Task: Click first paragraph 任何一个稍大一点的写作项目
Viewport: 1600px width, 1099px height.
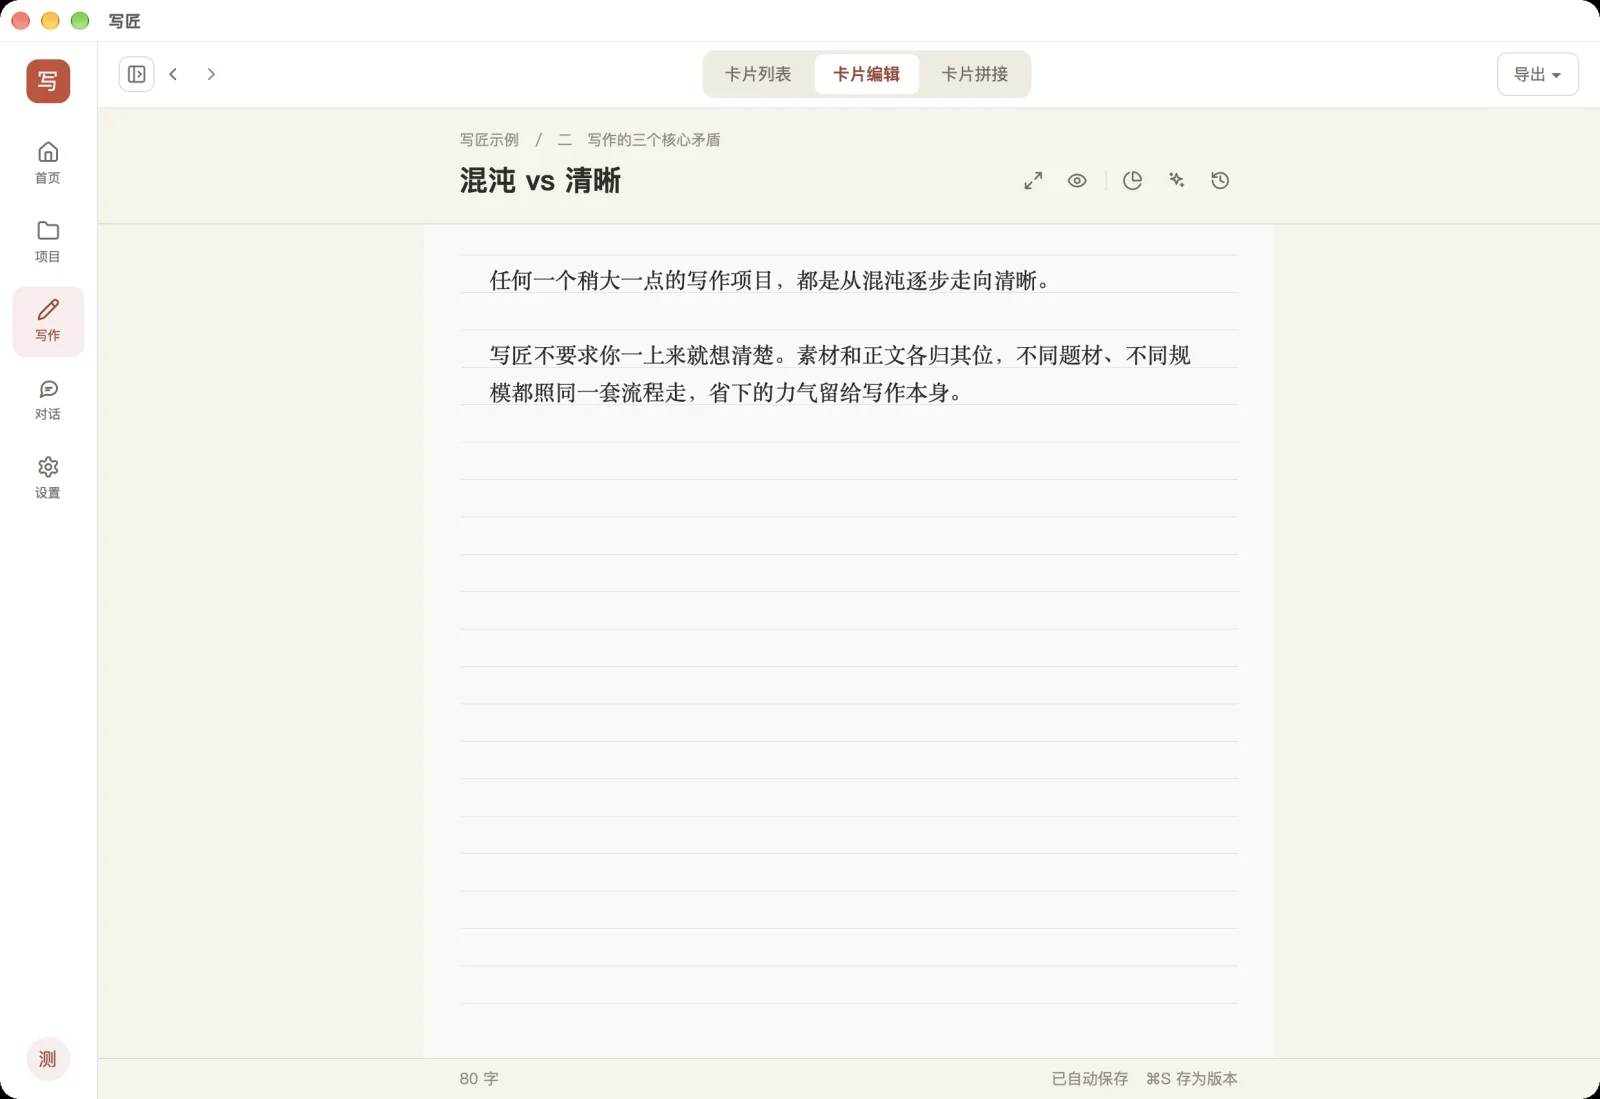Action: (770, 281)
